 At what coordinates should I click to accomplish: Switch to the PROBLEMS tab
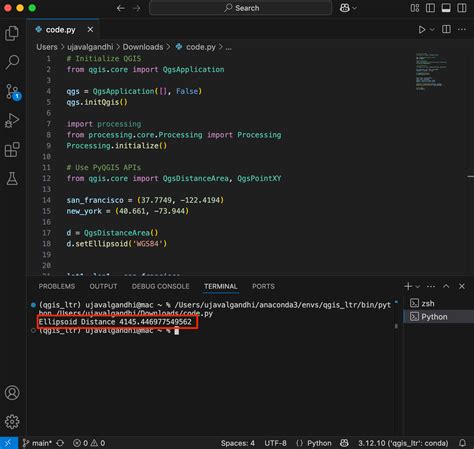click(x=57, y=286)
